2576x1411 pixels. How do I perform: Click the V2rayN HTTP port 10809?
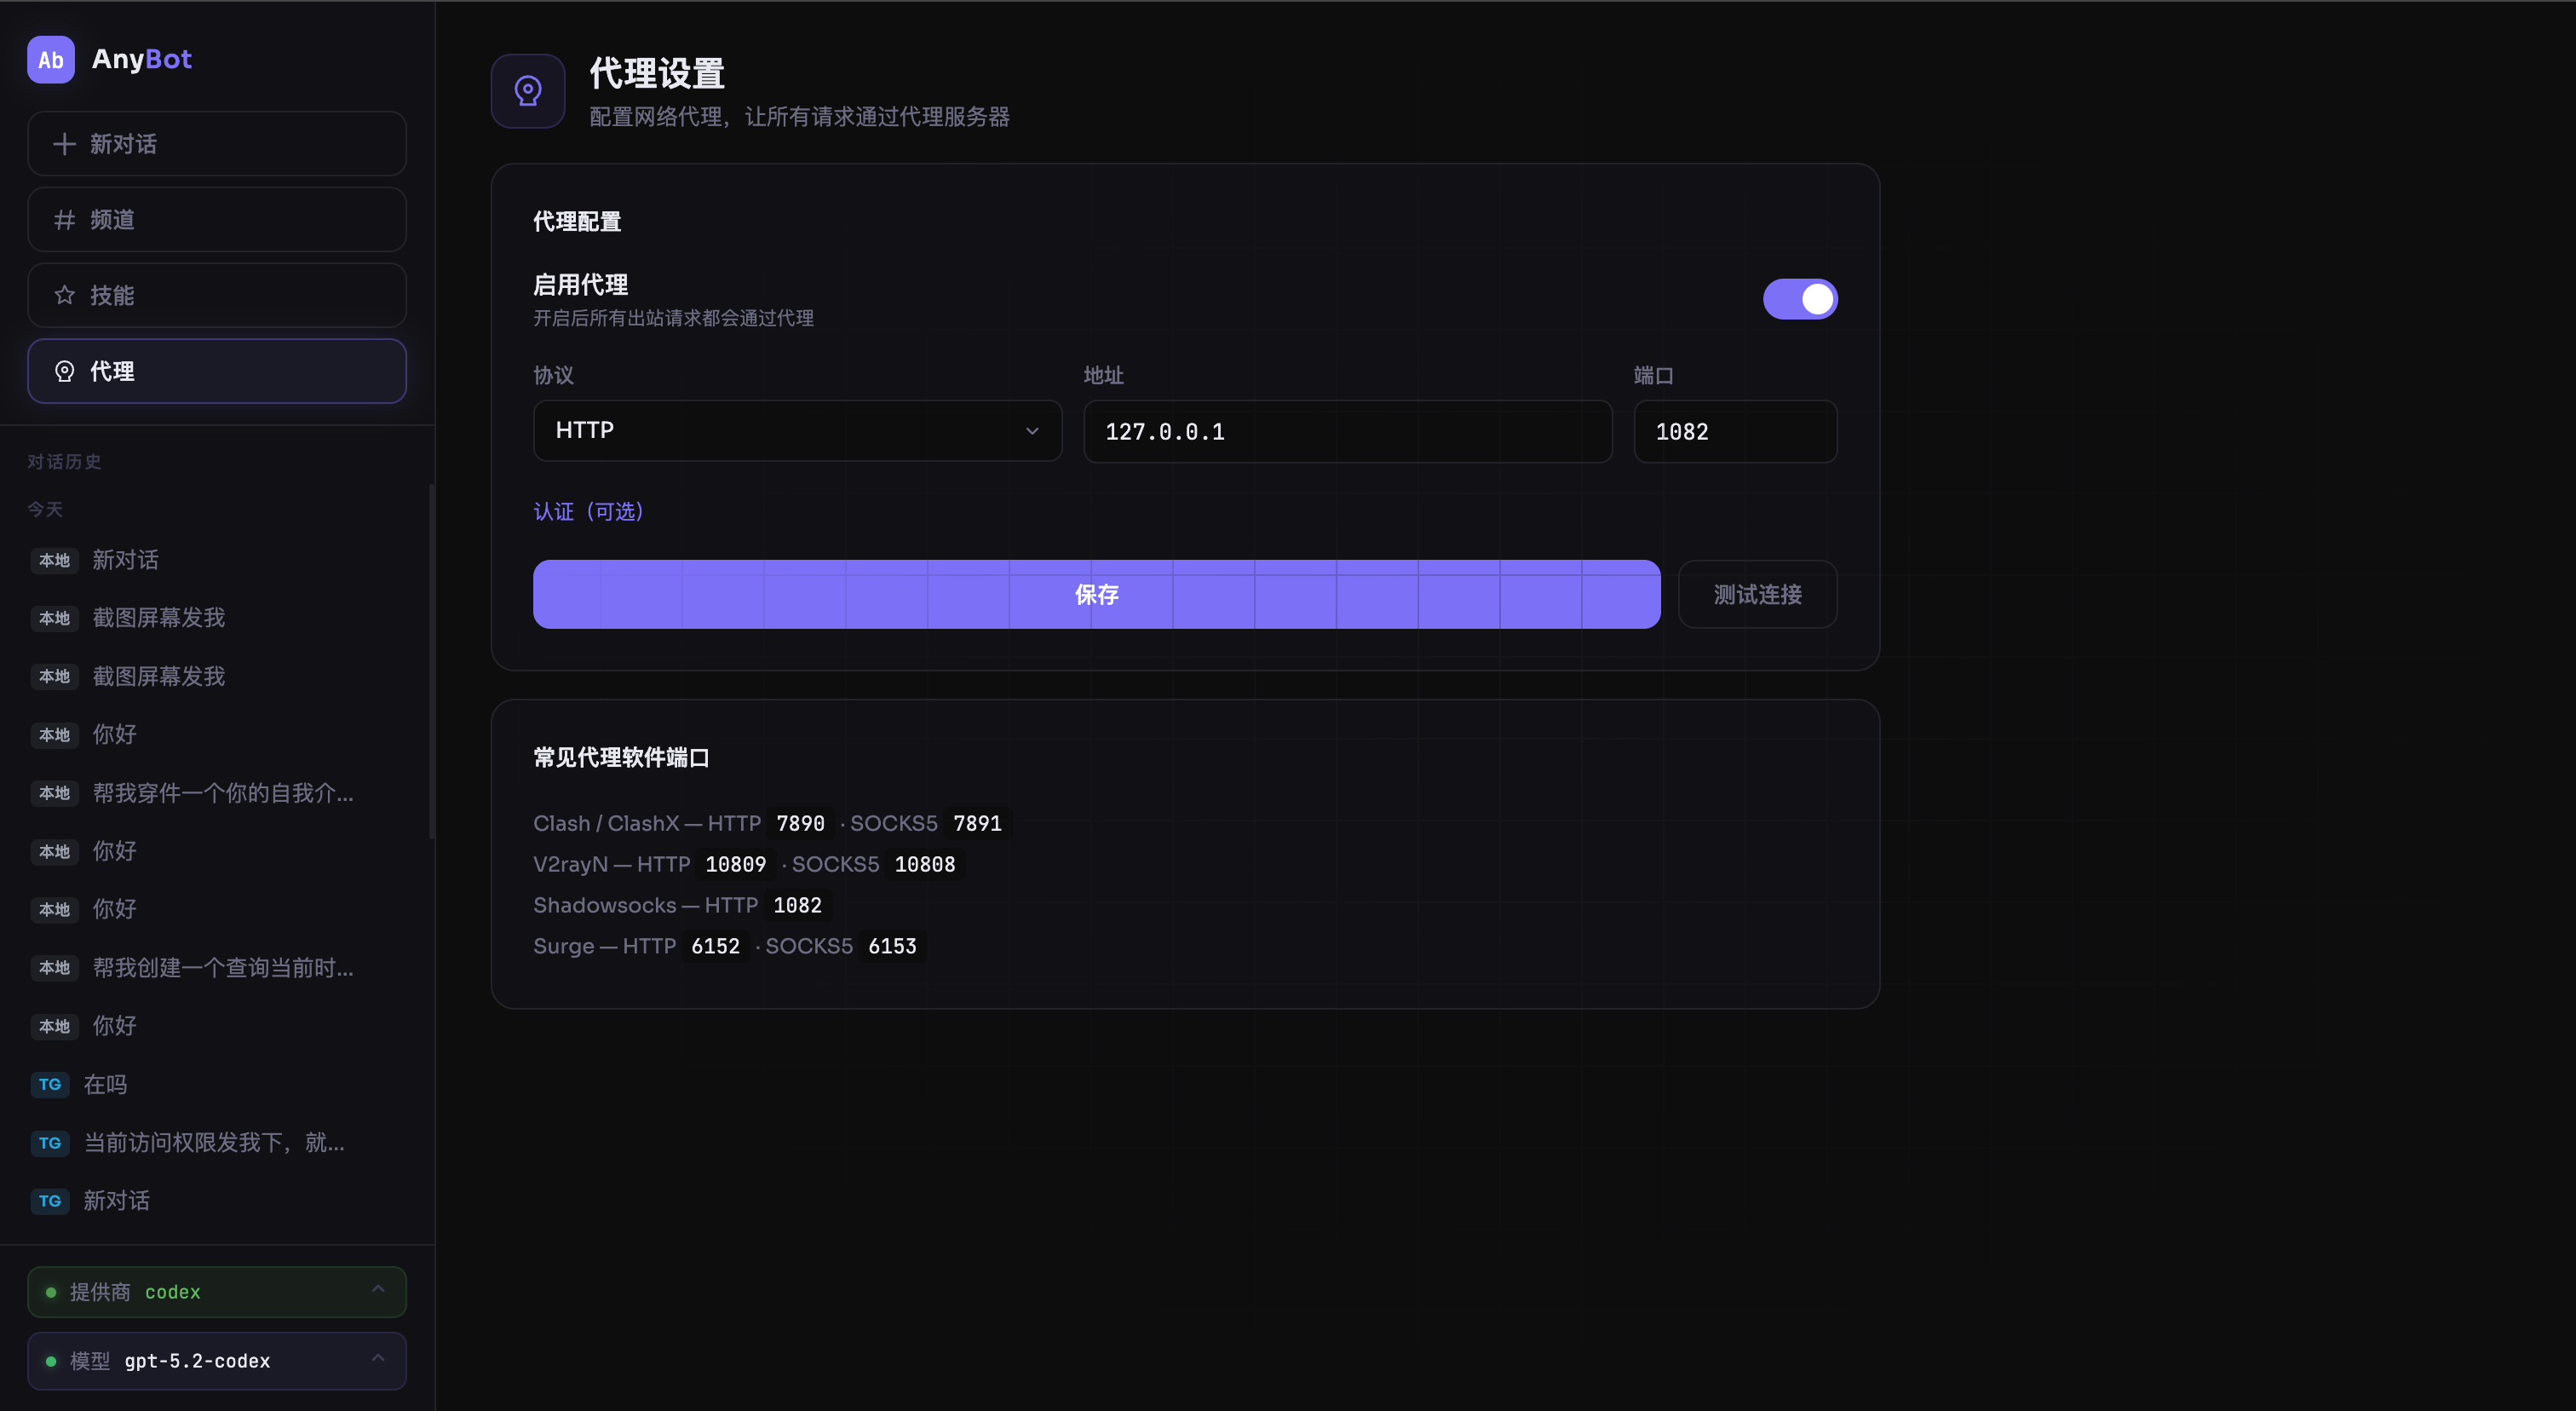click(x=735, y=865)
